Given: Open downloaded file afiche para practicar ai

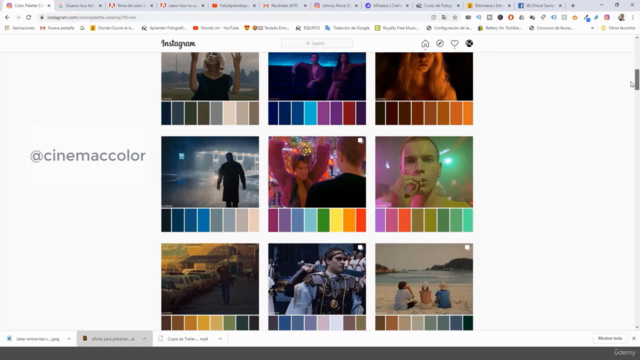Looking at the screenshot, I should (109, 339).
